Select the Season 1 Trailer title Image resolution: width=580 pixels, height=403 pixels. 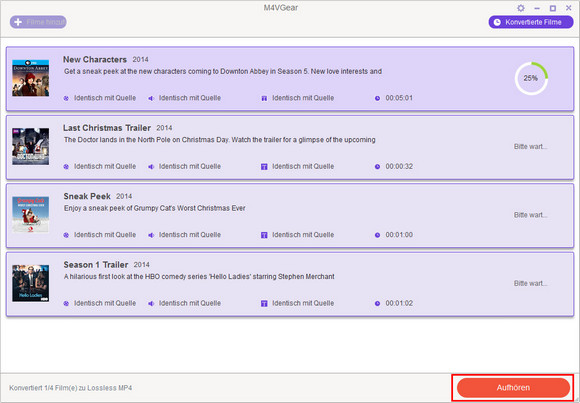click(96, 265)
